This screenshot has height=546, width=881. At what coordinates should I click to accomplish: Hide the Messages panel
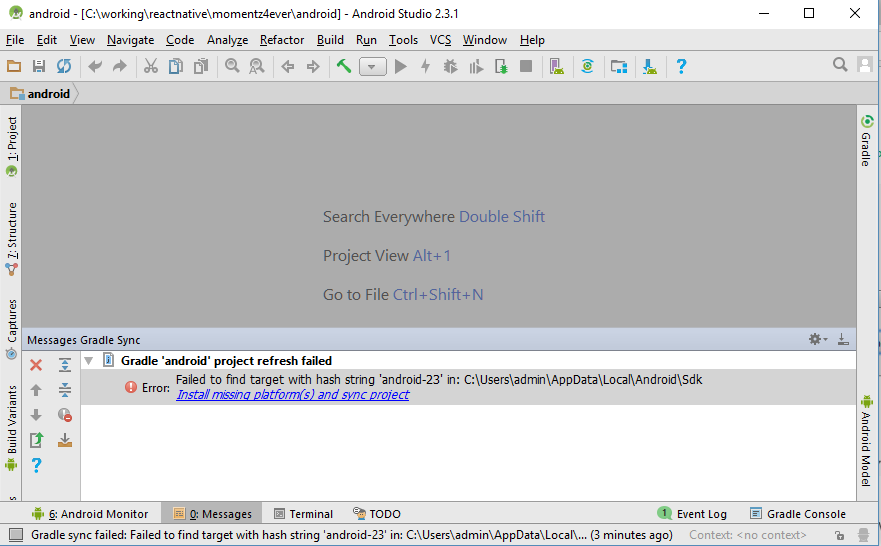pos(843,339)
